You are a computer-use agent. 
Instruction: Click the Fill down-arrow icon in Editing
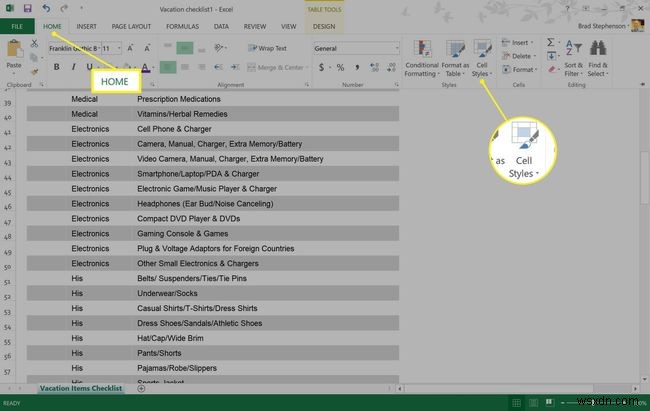pyautogui.click(x=551, y=56)
